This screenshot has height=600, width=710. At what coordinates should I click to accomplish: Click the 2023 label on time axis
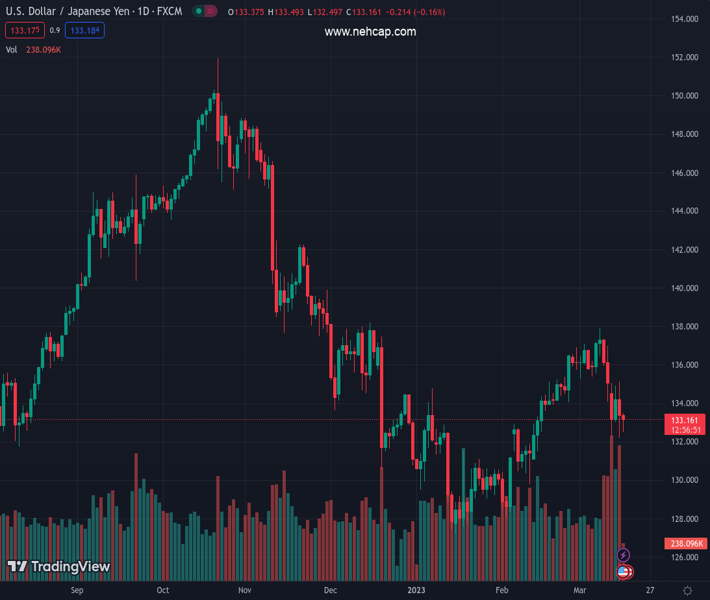tap(417, 591)
